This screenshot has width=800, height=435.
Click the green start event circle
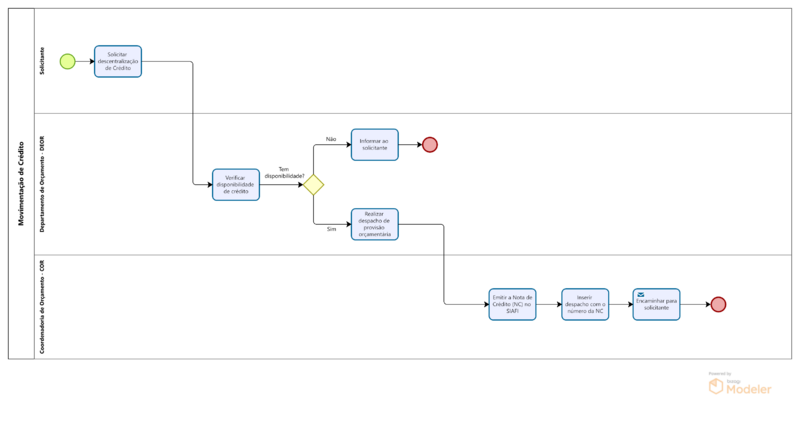pyautogui.click(x=67, y=61)
